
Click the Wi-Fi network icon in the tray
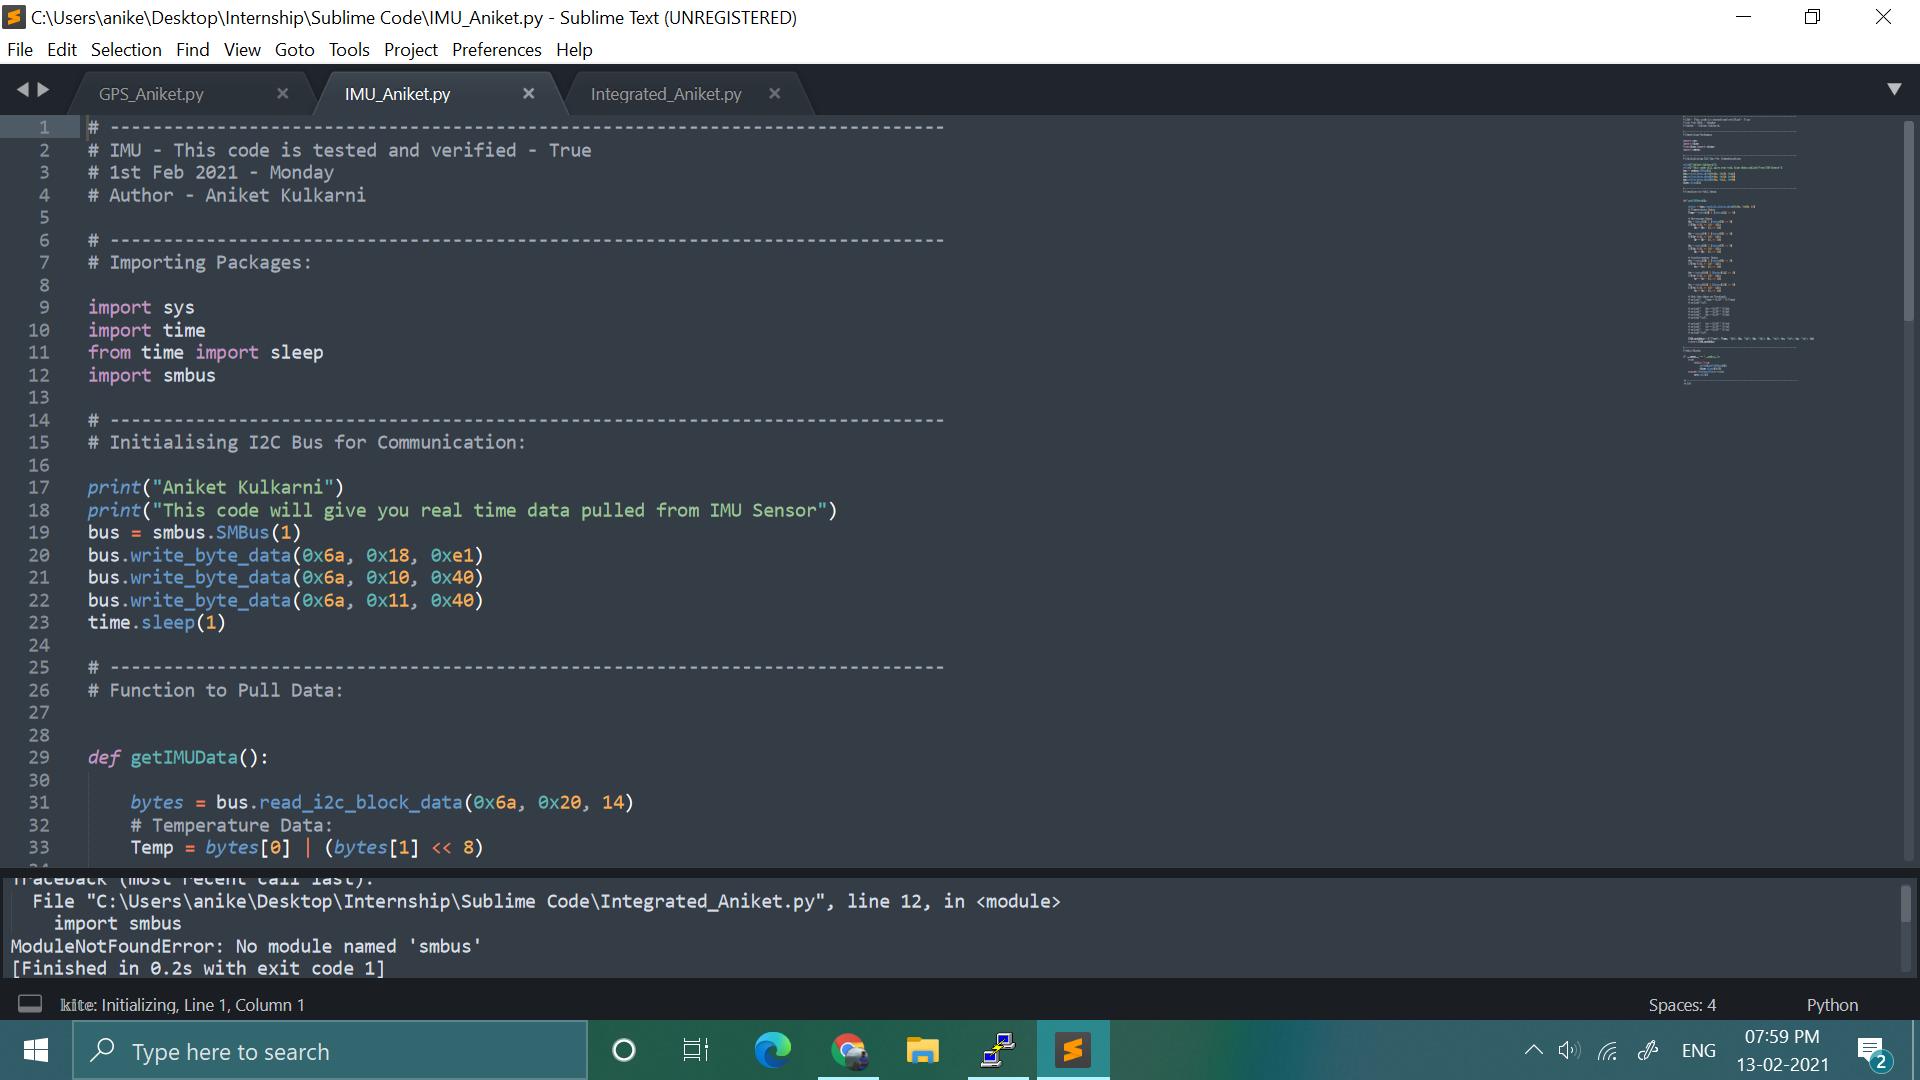point(1608,1050)
